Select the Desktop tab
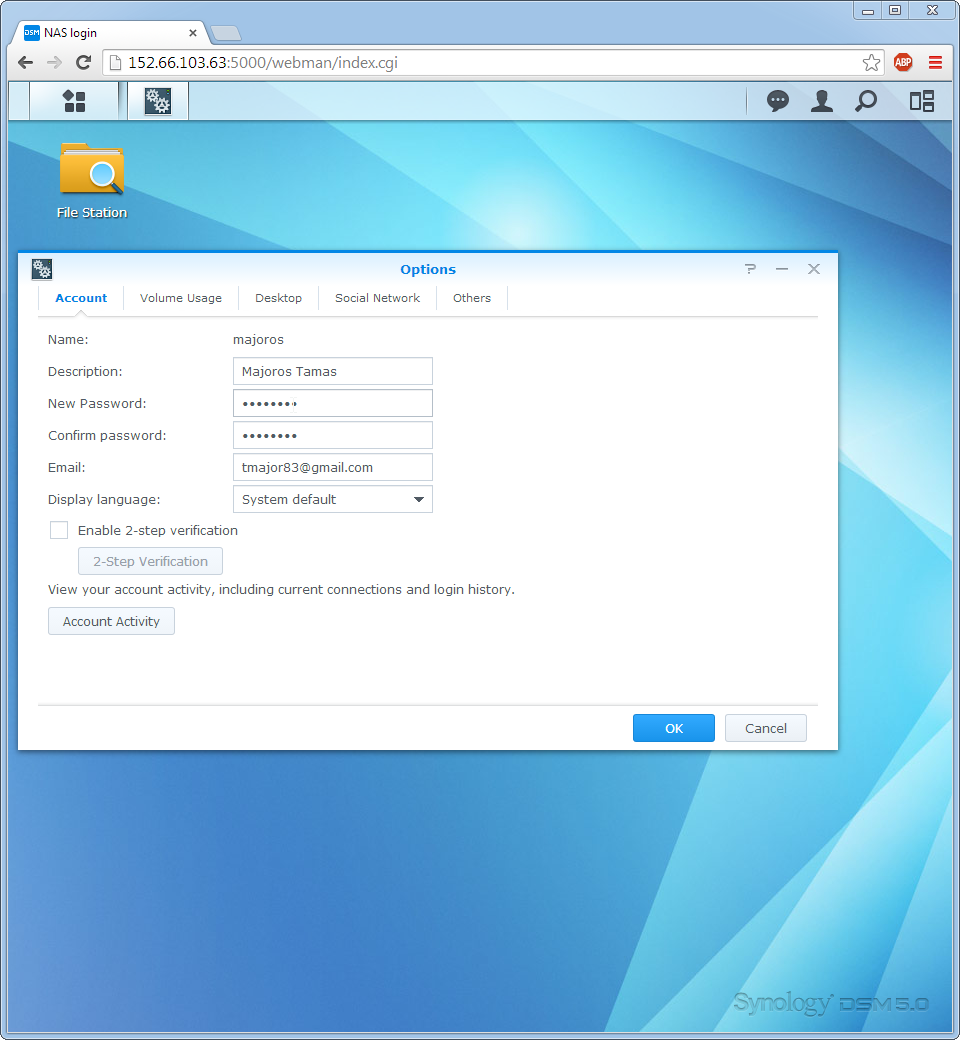The height and width of the screenshot is (1040, 960). click(x=278, y=298)
